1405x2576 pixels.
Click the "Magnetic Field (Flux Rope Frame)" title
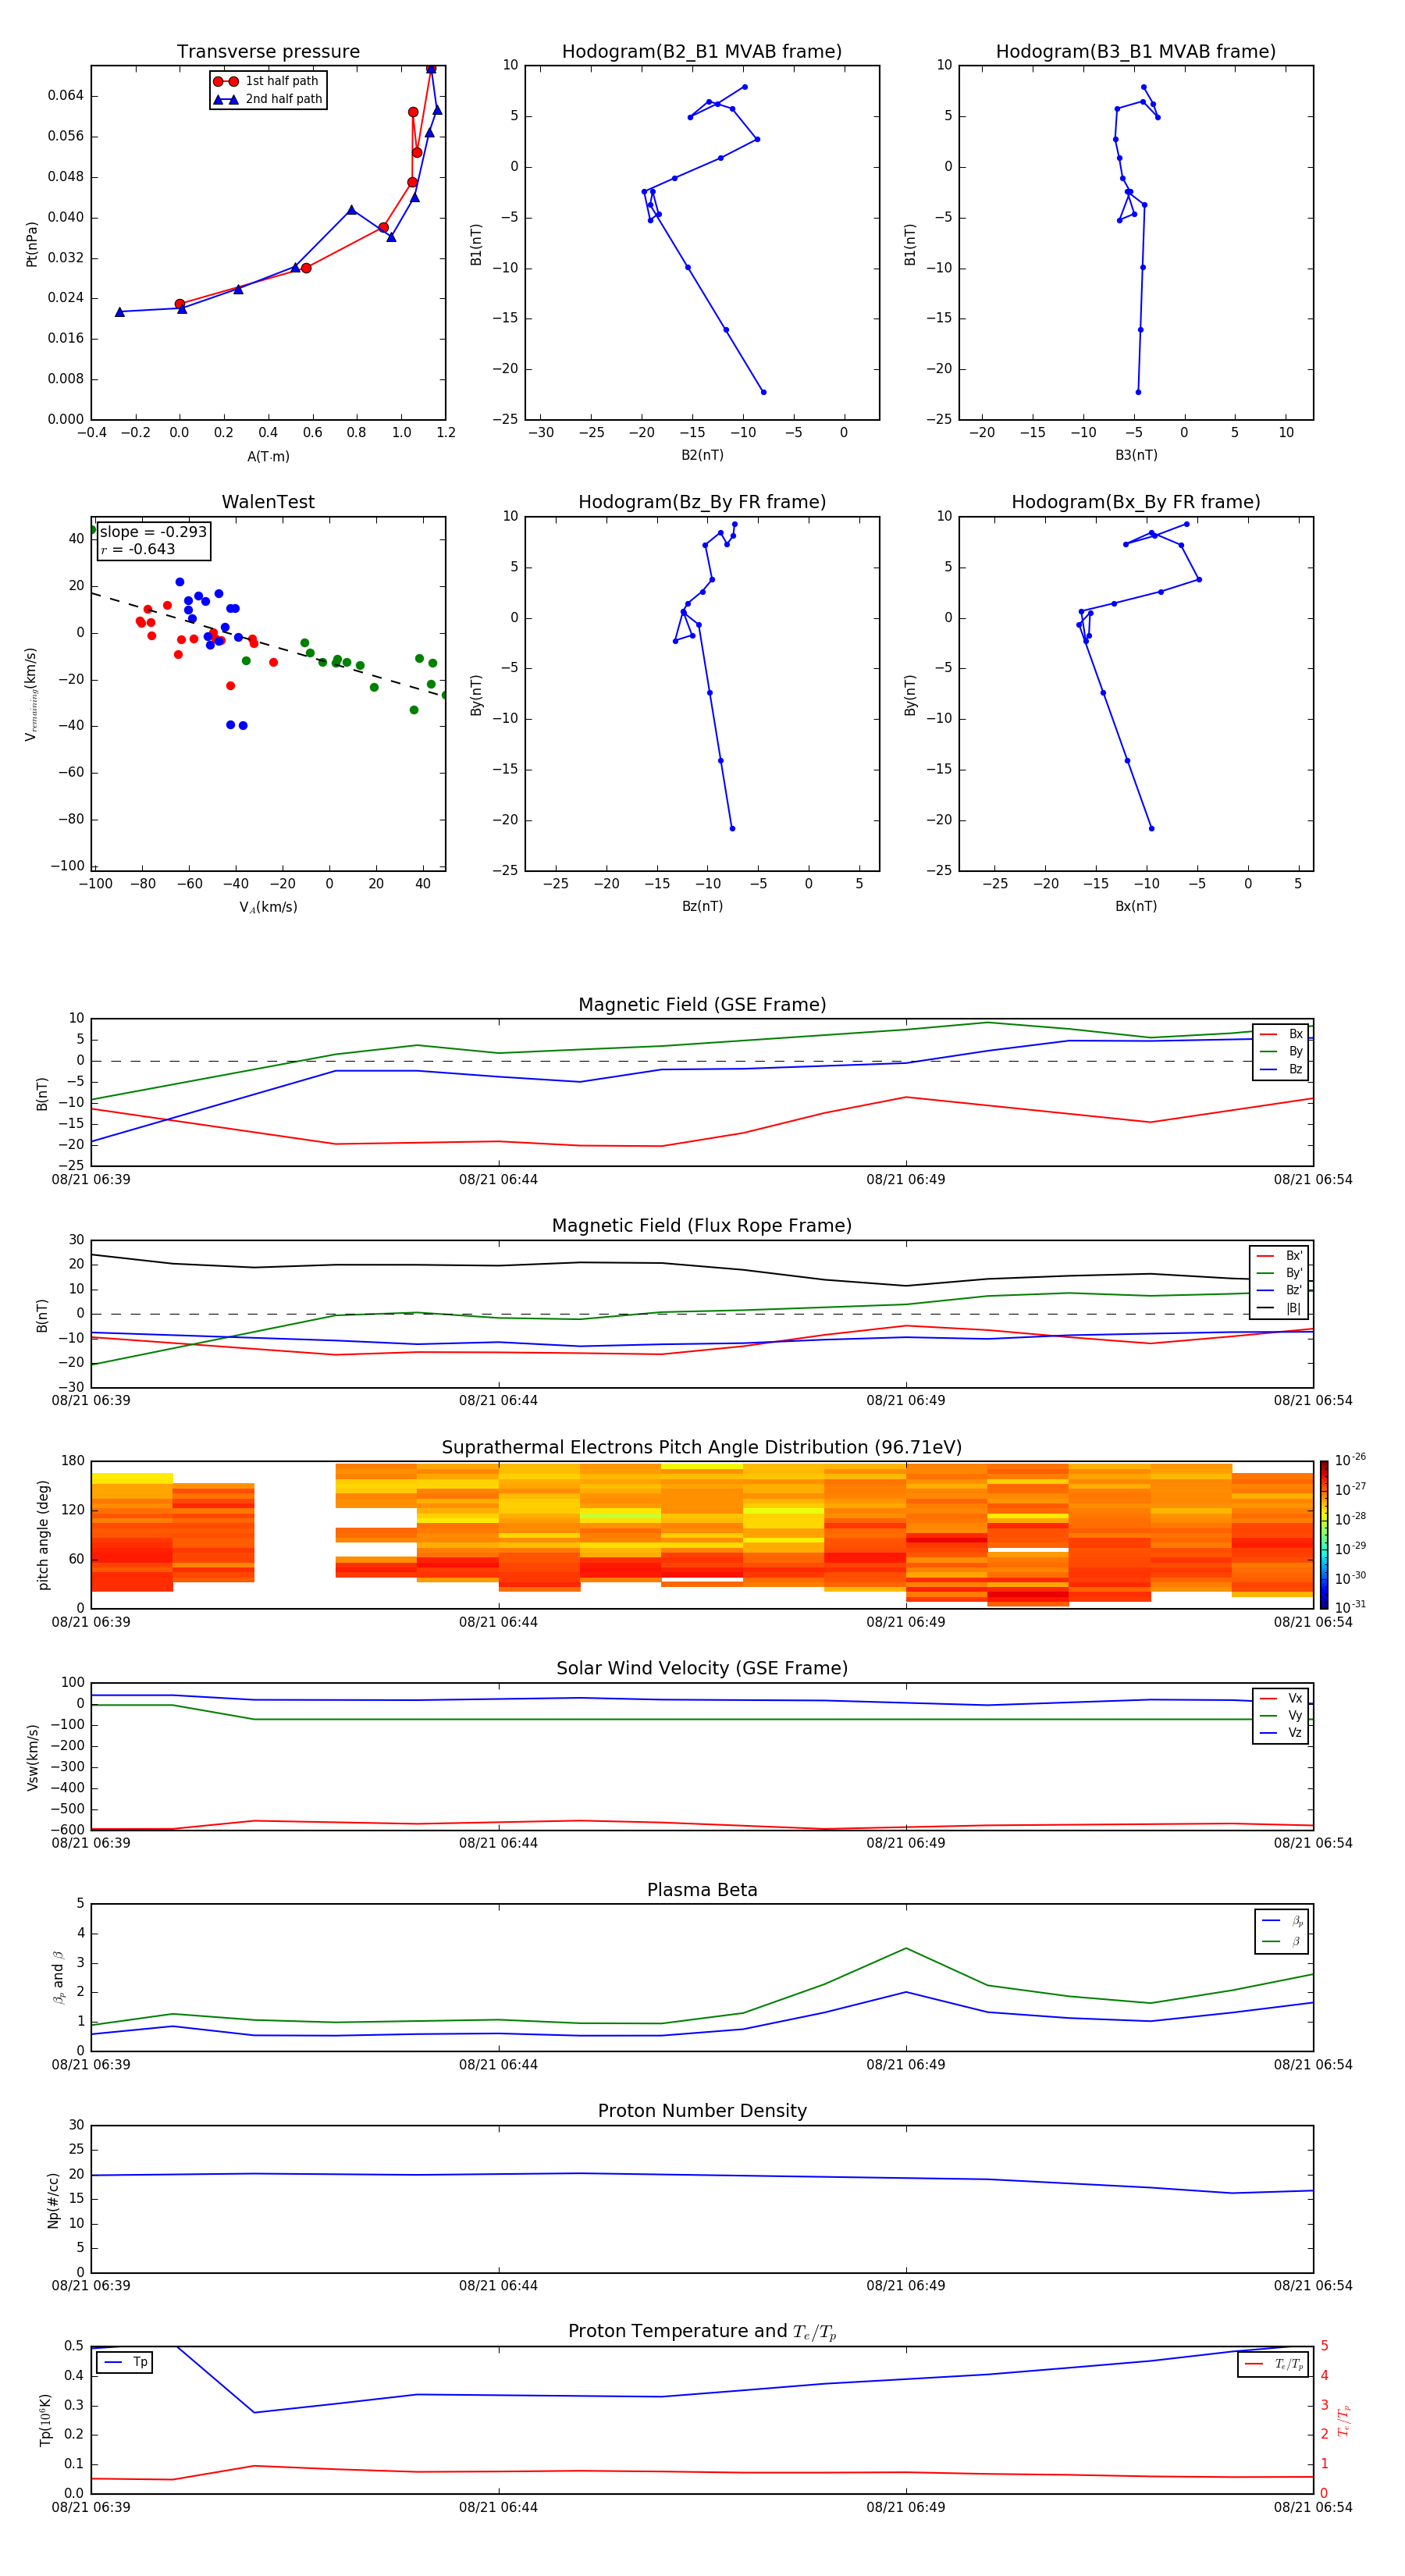tap(702, 1226)
